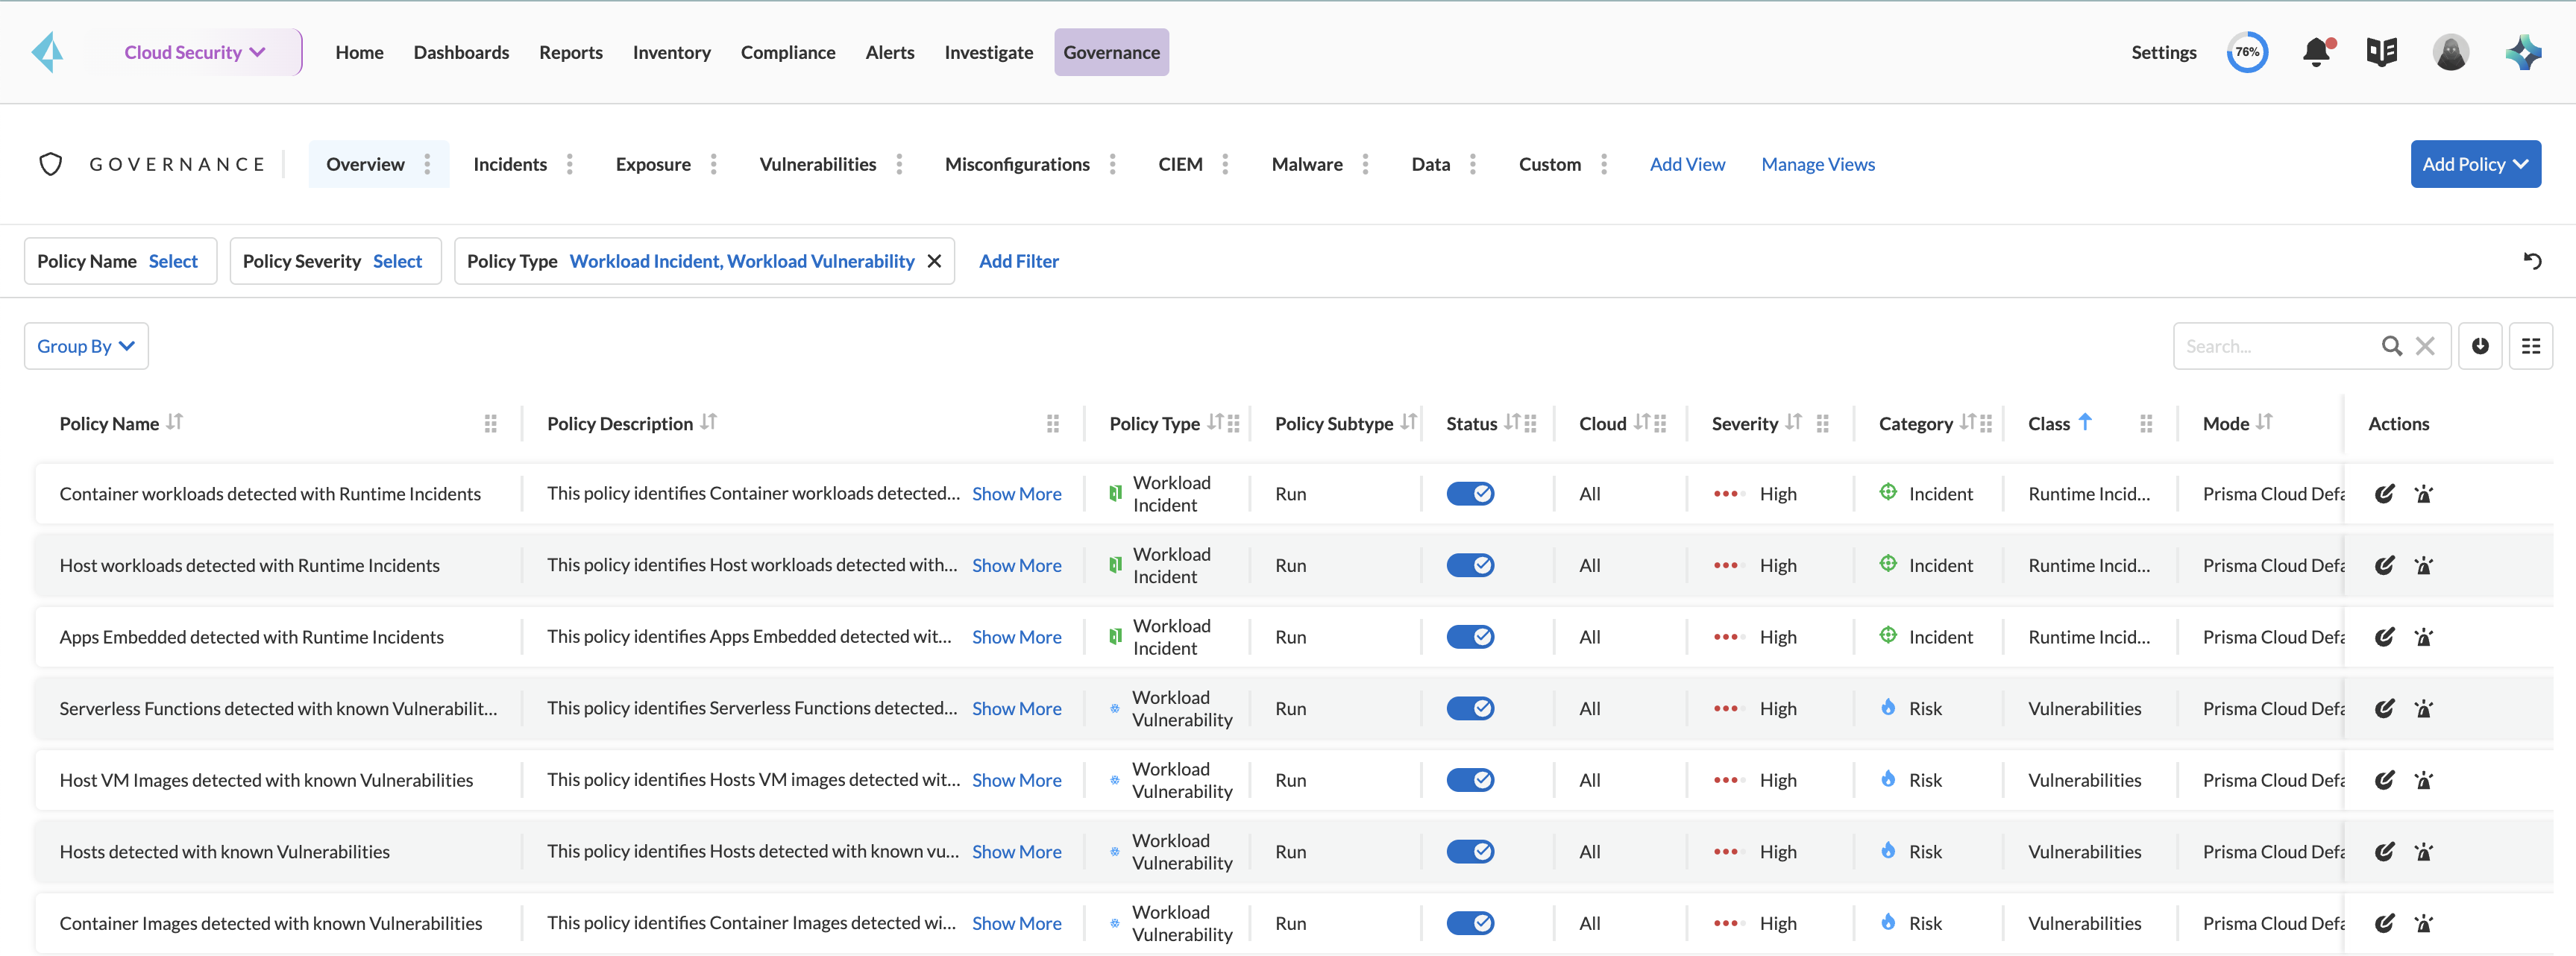Open the Group By dropdown
This screenshot has height=956, width=2576.
click(86, 346)
